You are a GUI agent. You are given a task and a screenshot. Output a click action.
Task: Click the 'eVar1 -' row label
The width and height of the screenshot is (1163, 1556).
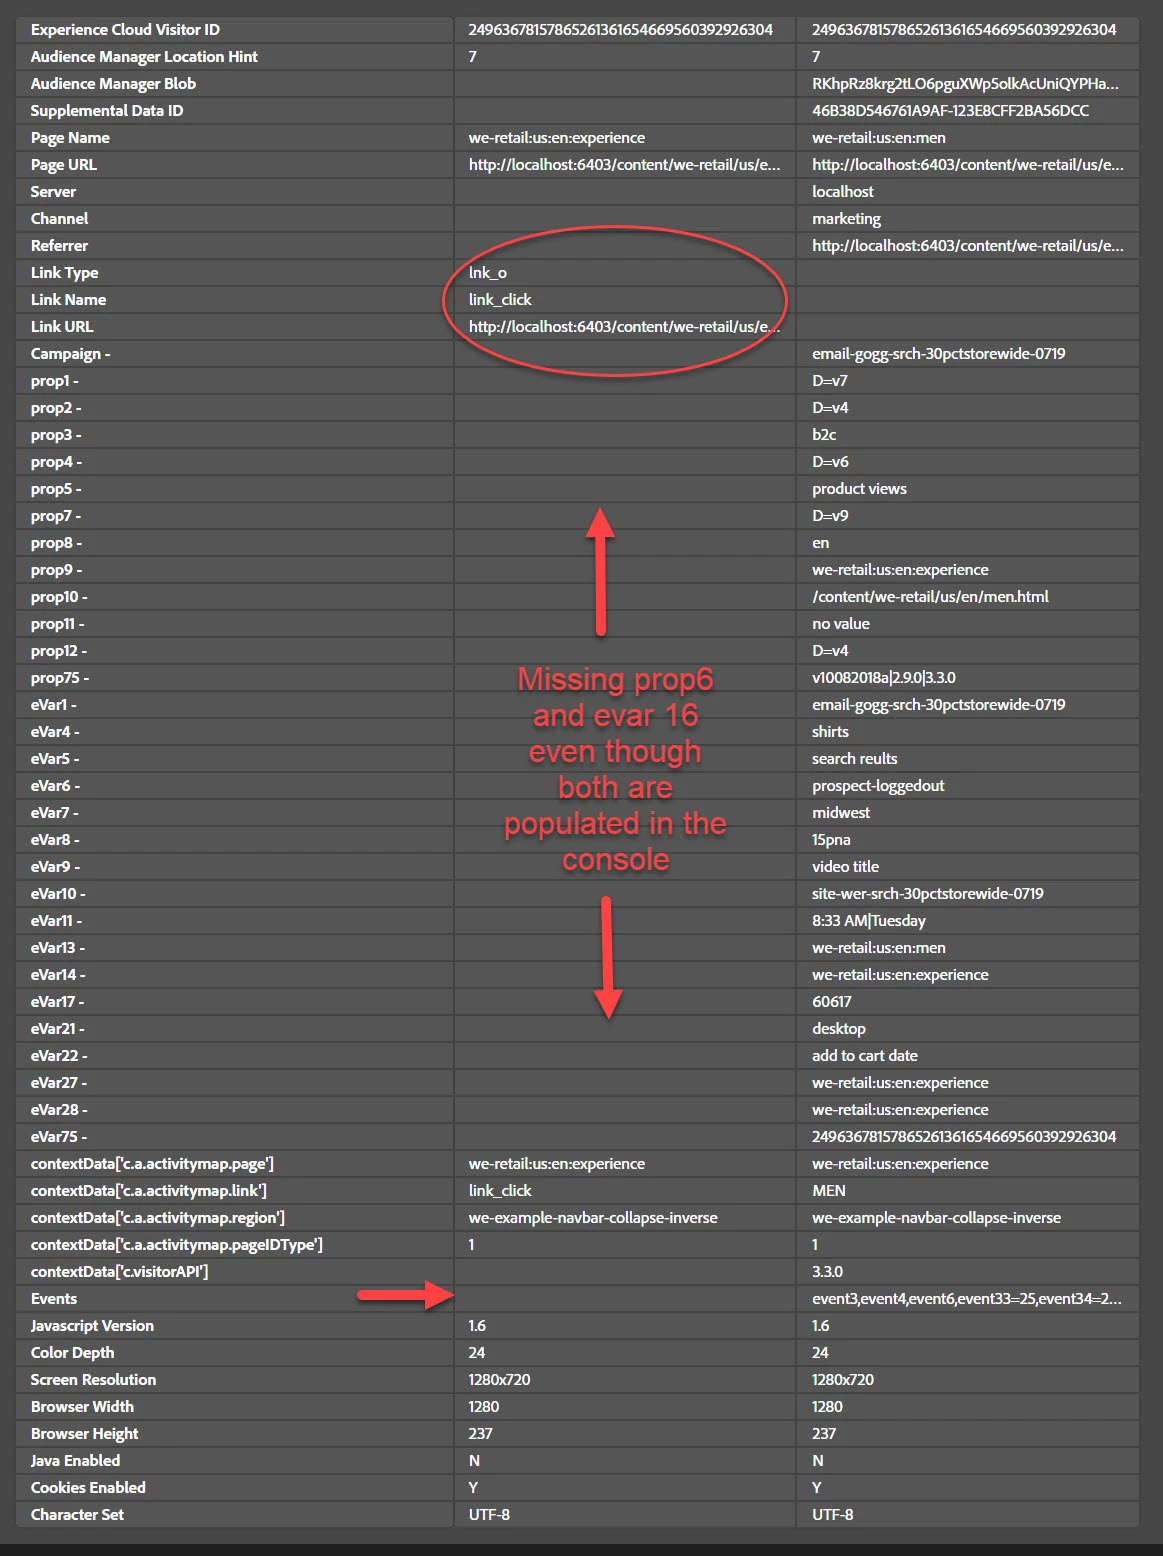[x=53, y=705]
